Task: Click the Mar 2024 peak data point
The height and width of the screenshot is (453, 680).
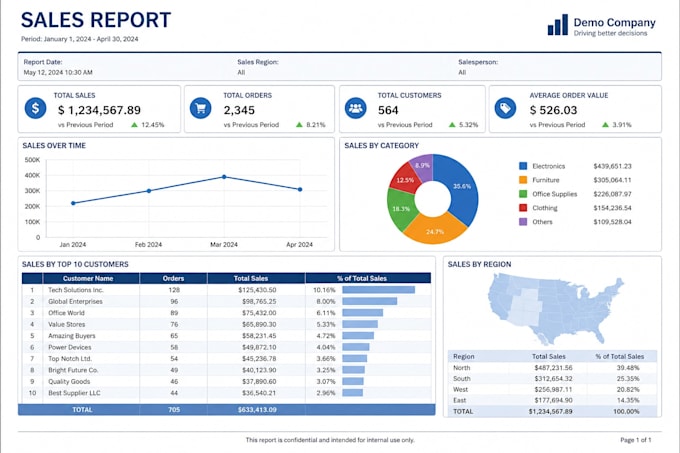Action: (x=224, y=177)
